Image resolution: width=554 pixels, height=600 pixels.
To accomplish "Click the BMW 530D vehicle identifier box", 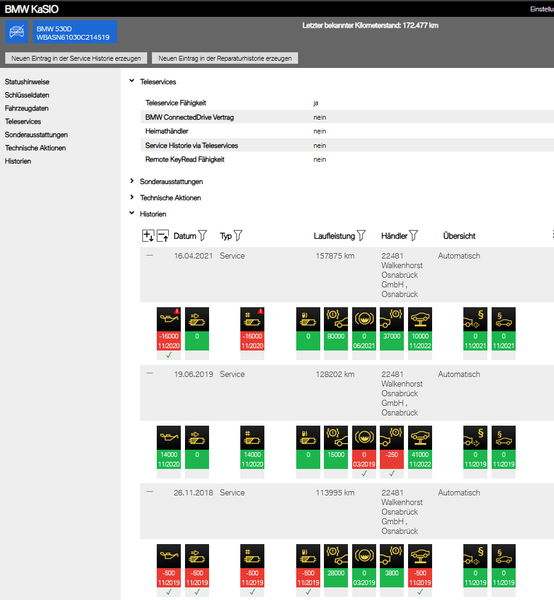I will tap(75, 32).
